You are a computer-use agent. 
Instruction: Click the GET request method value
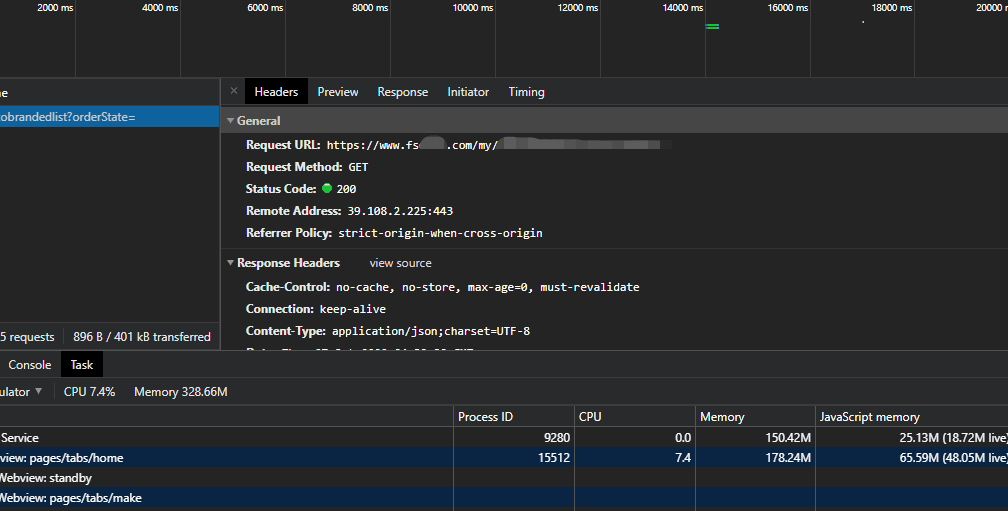tap(358, 167)
